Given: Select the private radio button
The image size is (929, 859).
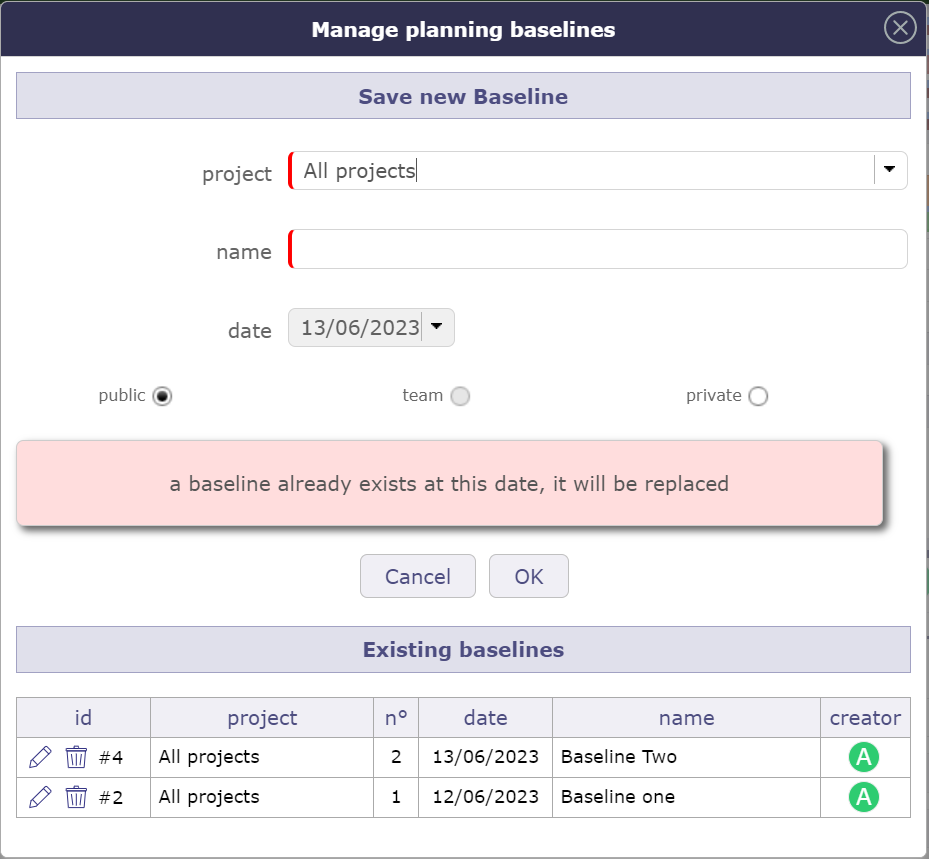Looking at the screenshot, I should (x=758, y=396).
